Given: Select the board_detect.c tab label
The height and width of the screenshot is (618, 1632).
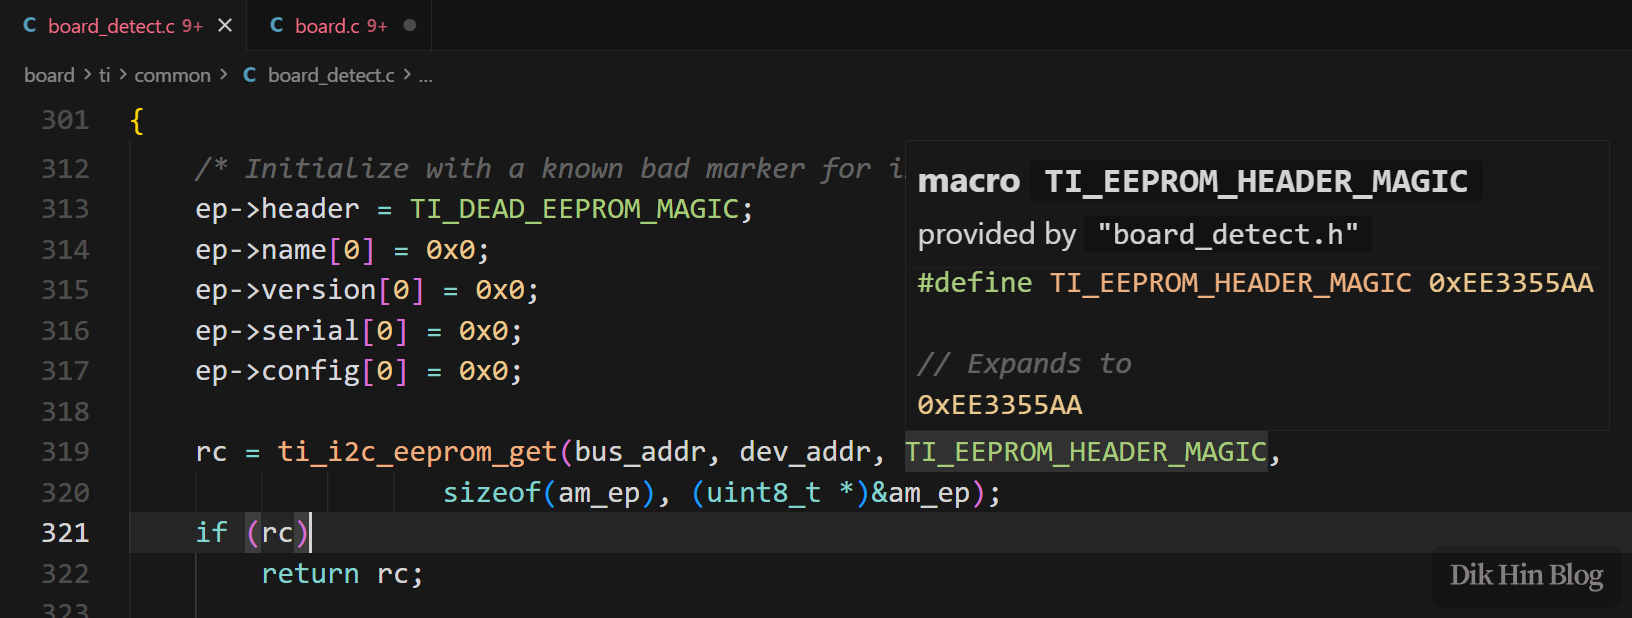Looking at the screenshot, I should 111,26.
